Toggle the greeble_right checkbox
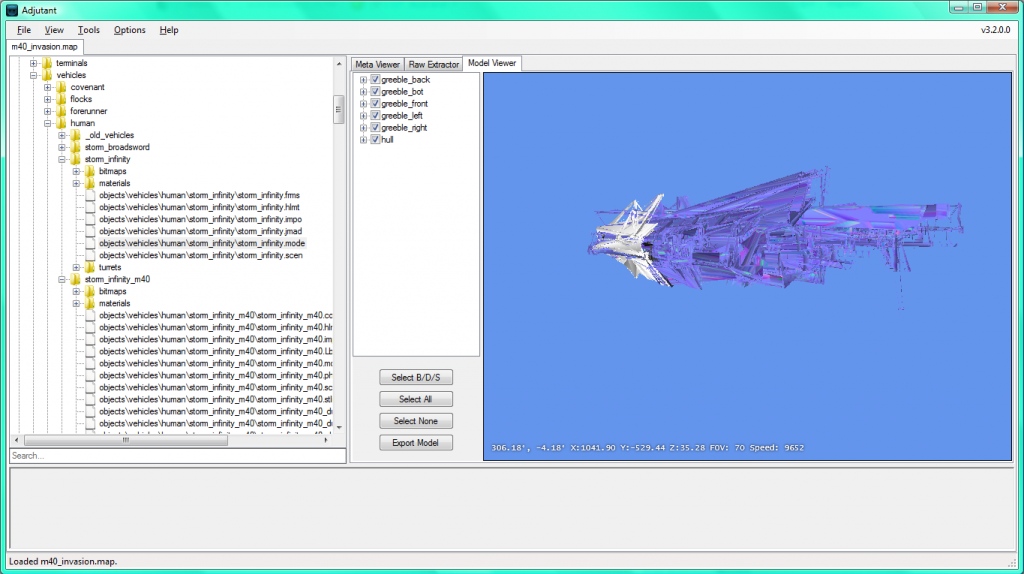 click(376, 127)
